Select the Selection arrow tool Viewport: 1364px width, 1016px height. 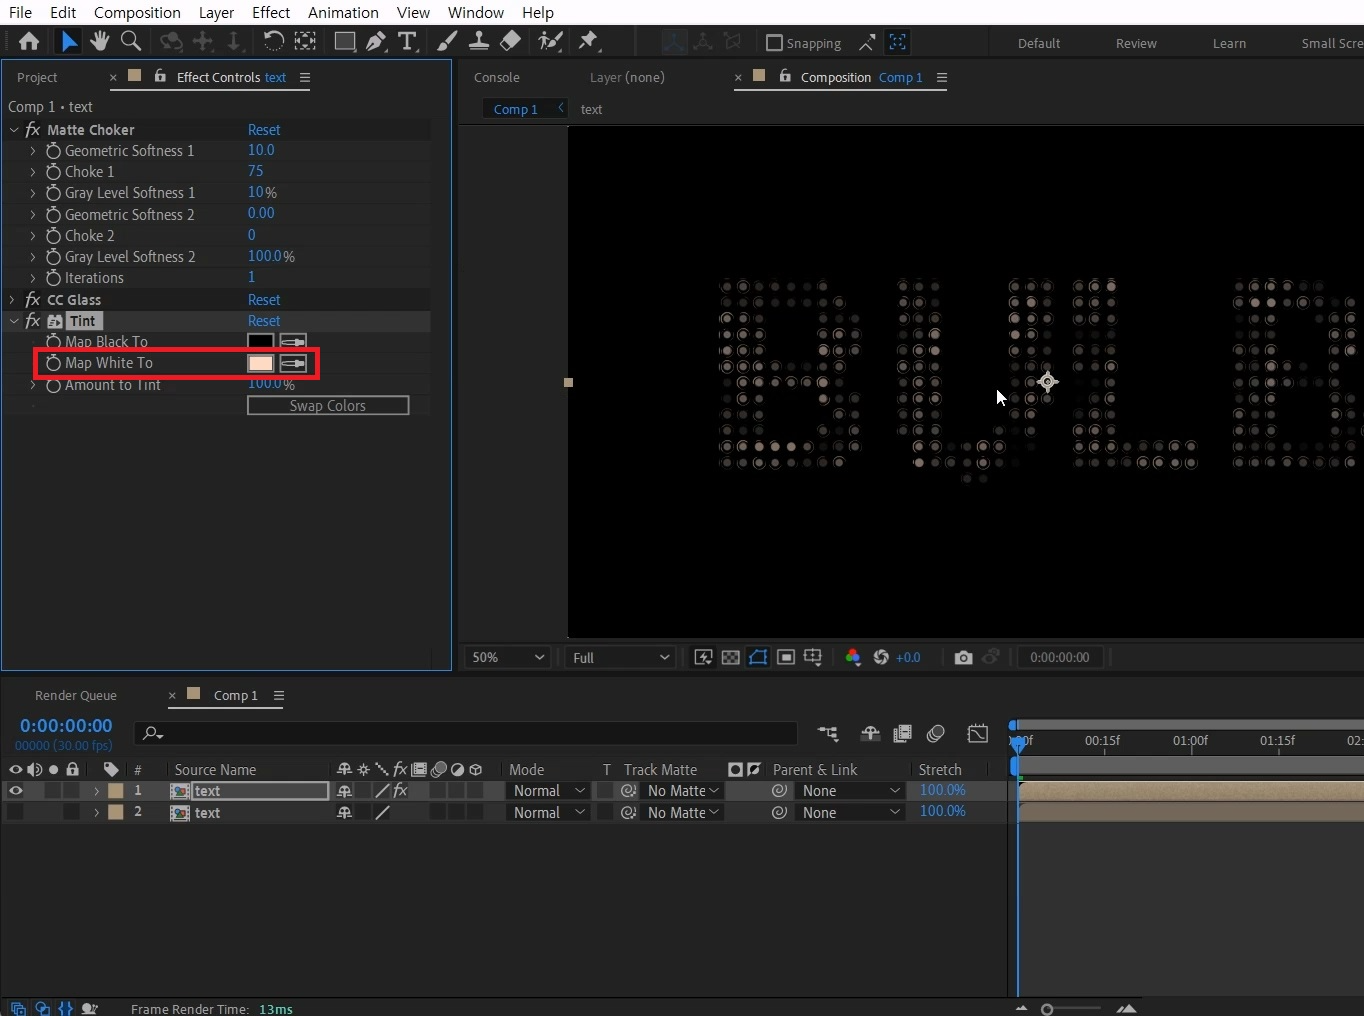point(68,42)
